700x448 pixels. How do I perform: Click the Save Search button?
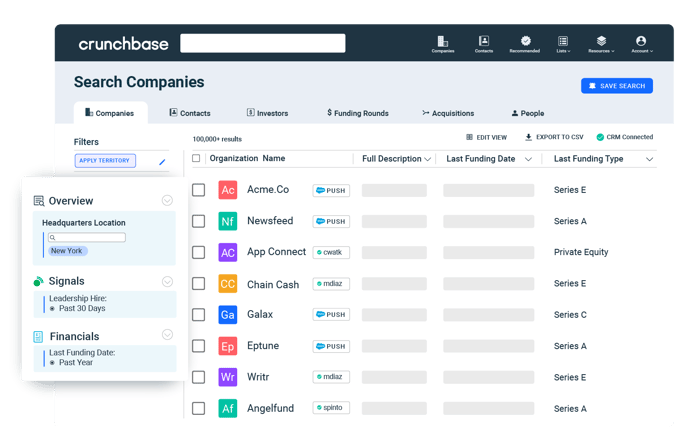coord(617,86)
